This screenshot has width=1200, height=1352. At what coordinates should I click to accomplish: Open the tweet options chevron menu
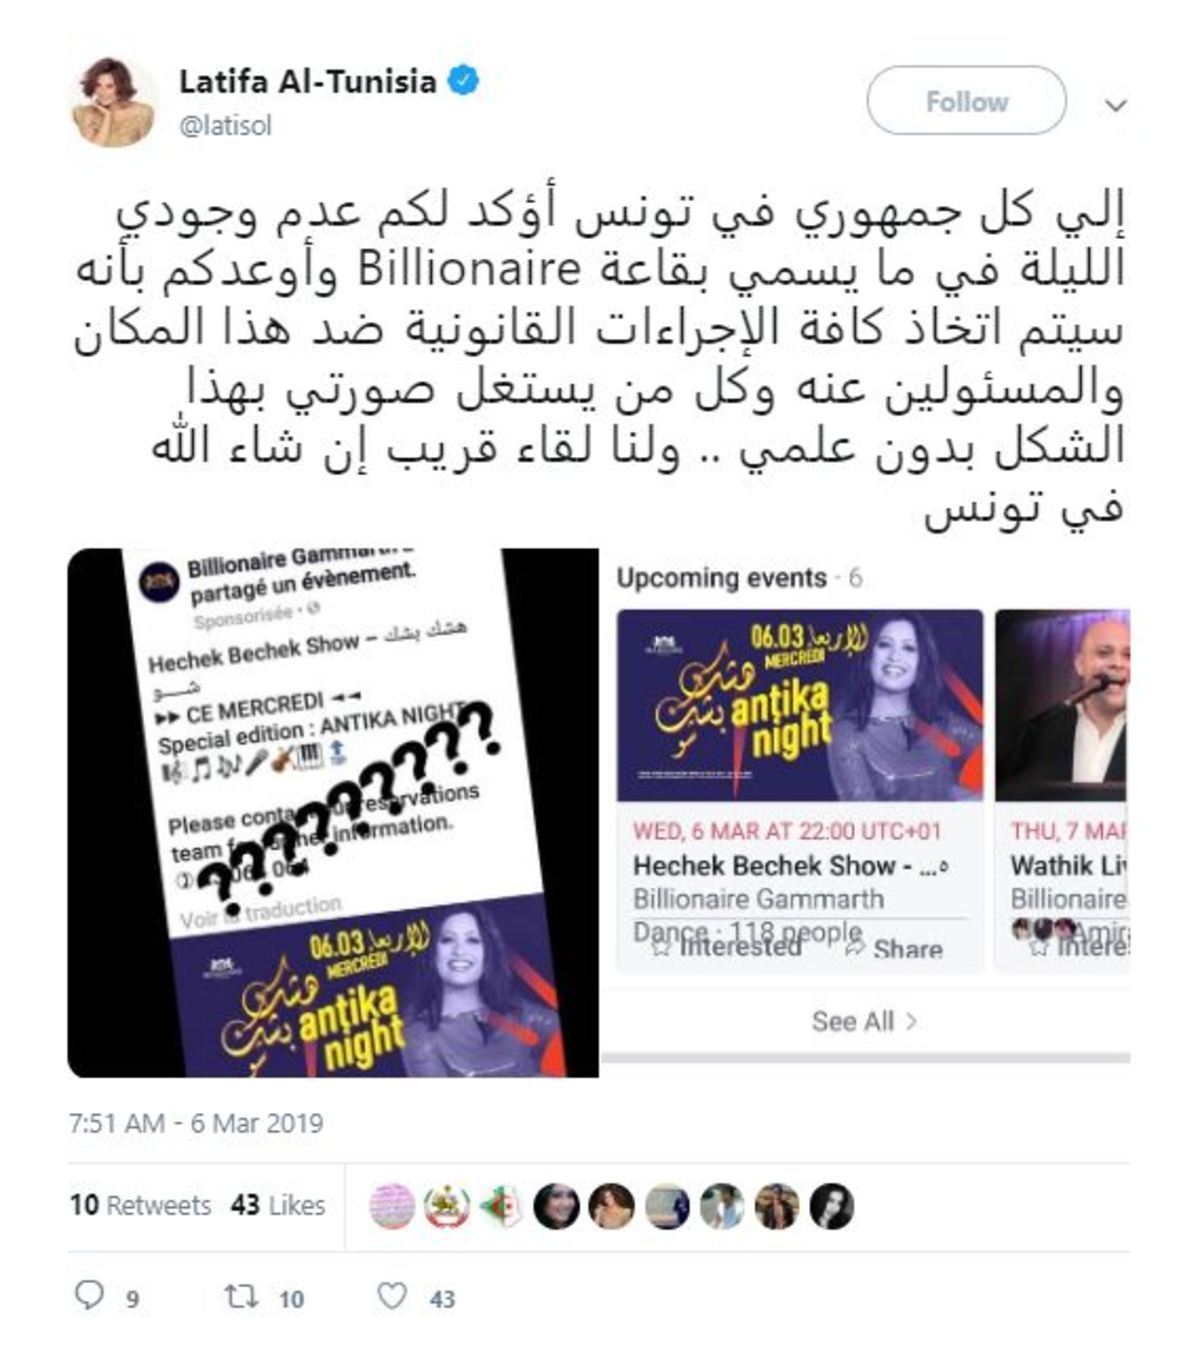(x=1116, y=104)
